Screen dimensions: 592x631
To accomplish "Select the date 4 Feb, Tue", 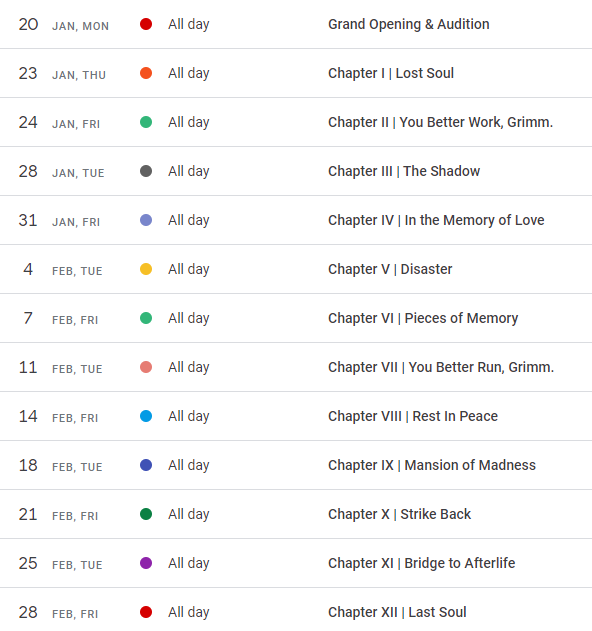I will tap(62, 270).
